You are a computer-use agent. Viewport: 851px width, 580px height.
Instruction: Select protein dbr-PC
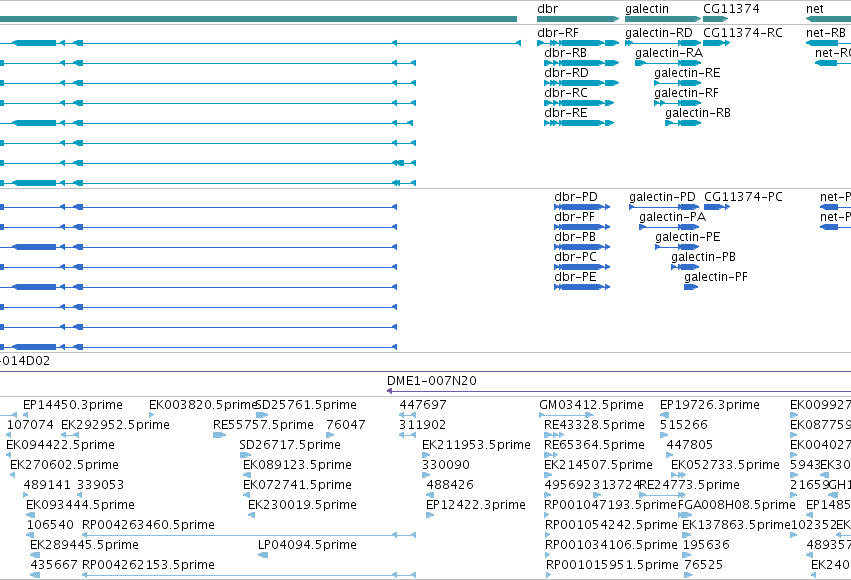(575, 257)
